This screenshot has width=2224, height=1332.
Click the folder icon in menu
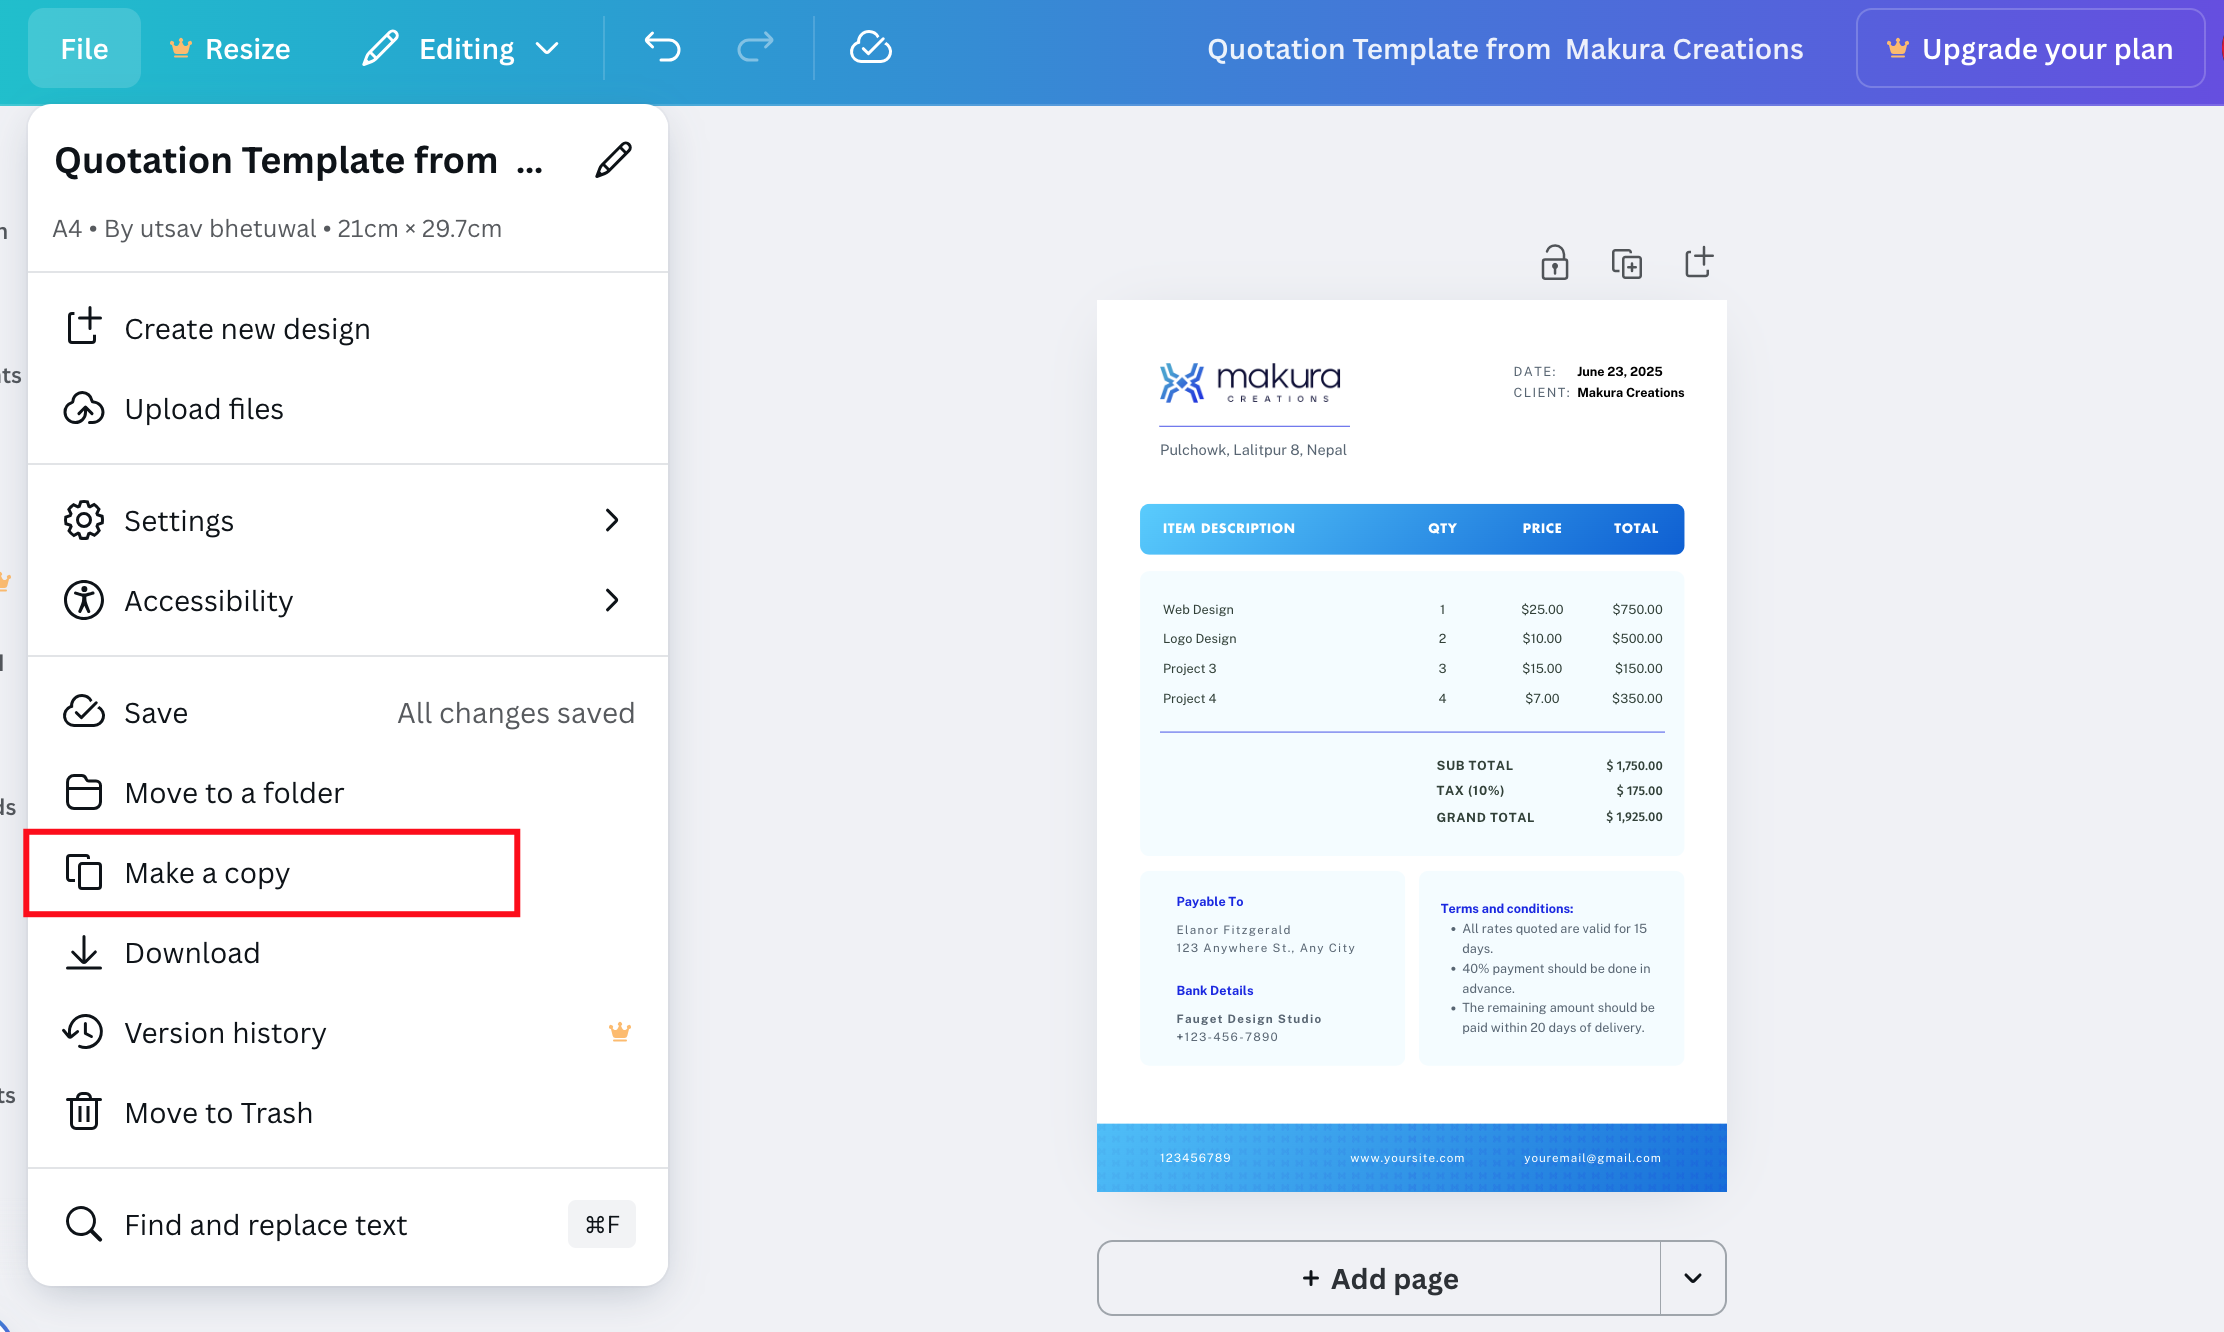(84, 792)
